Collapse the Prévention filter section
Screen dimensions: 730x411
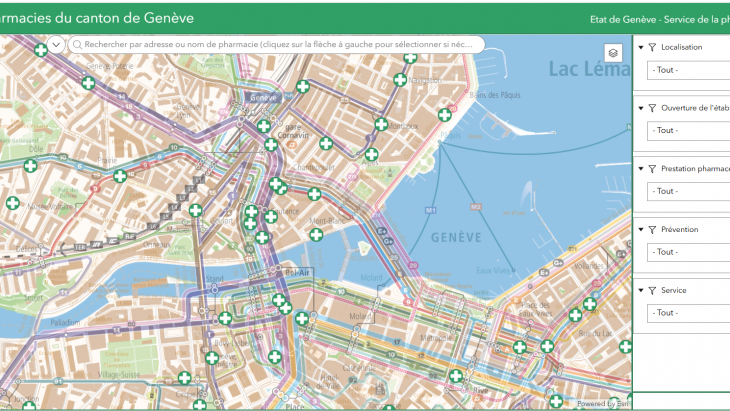[641, 229]
